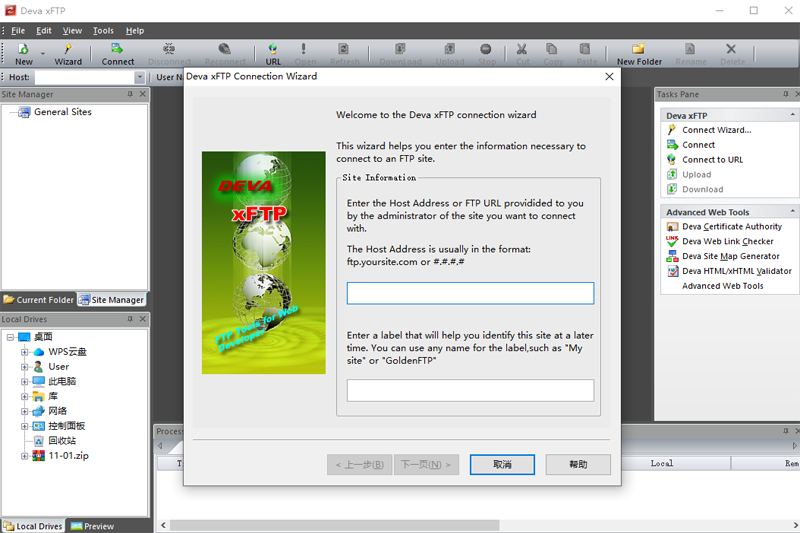Click the Upload toolbar icon

click(x=449, y=54)
